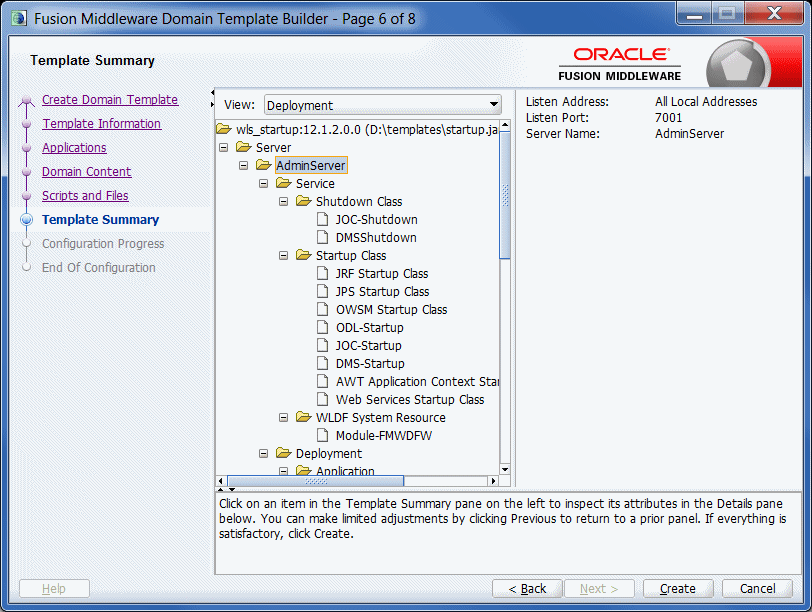Go to the Scripts and Files step
This screenshot has height=612, width=812.
point(85,195)
